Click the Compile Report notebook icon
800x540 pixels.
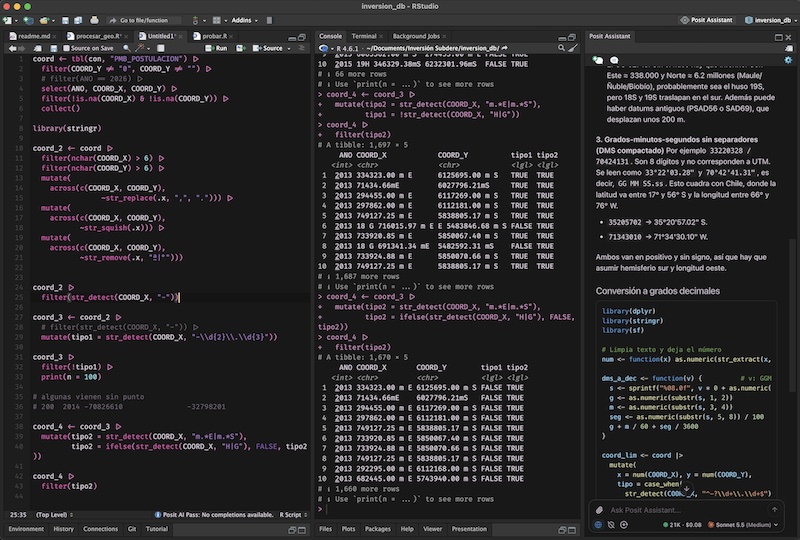click(161, 48)
